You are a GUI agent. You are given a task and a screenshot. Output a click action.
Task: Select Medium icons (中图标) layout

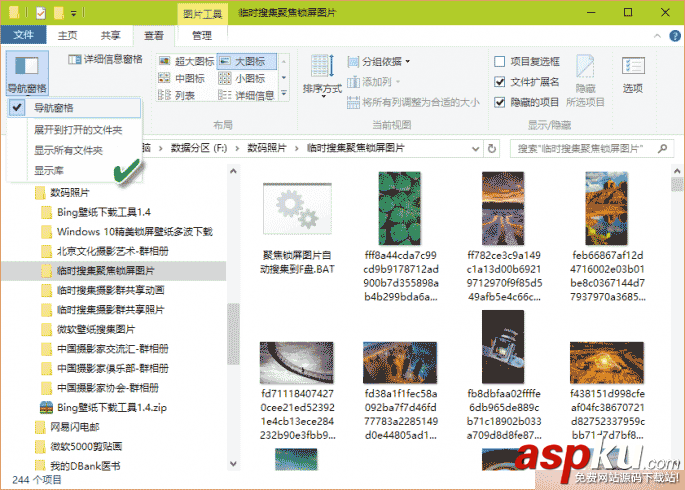(181, 78)
